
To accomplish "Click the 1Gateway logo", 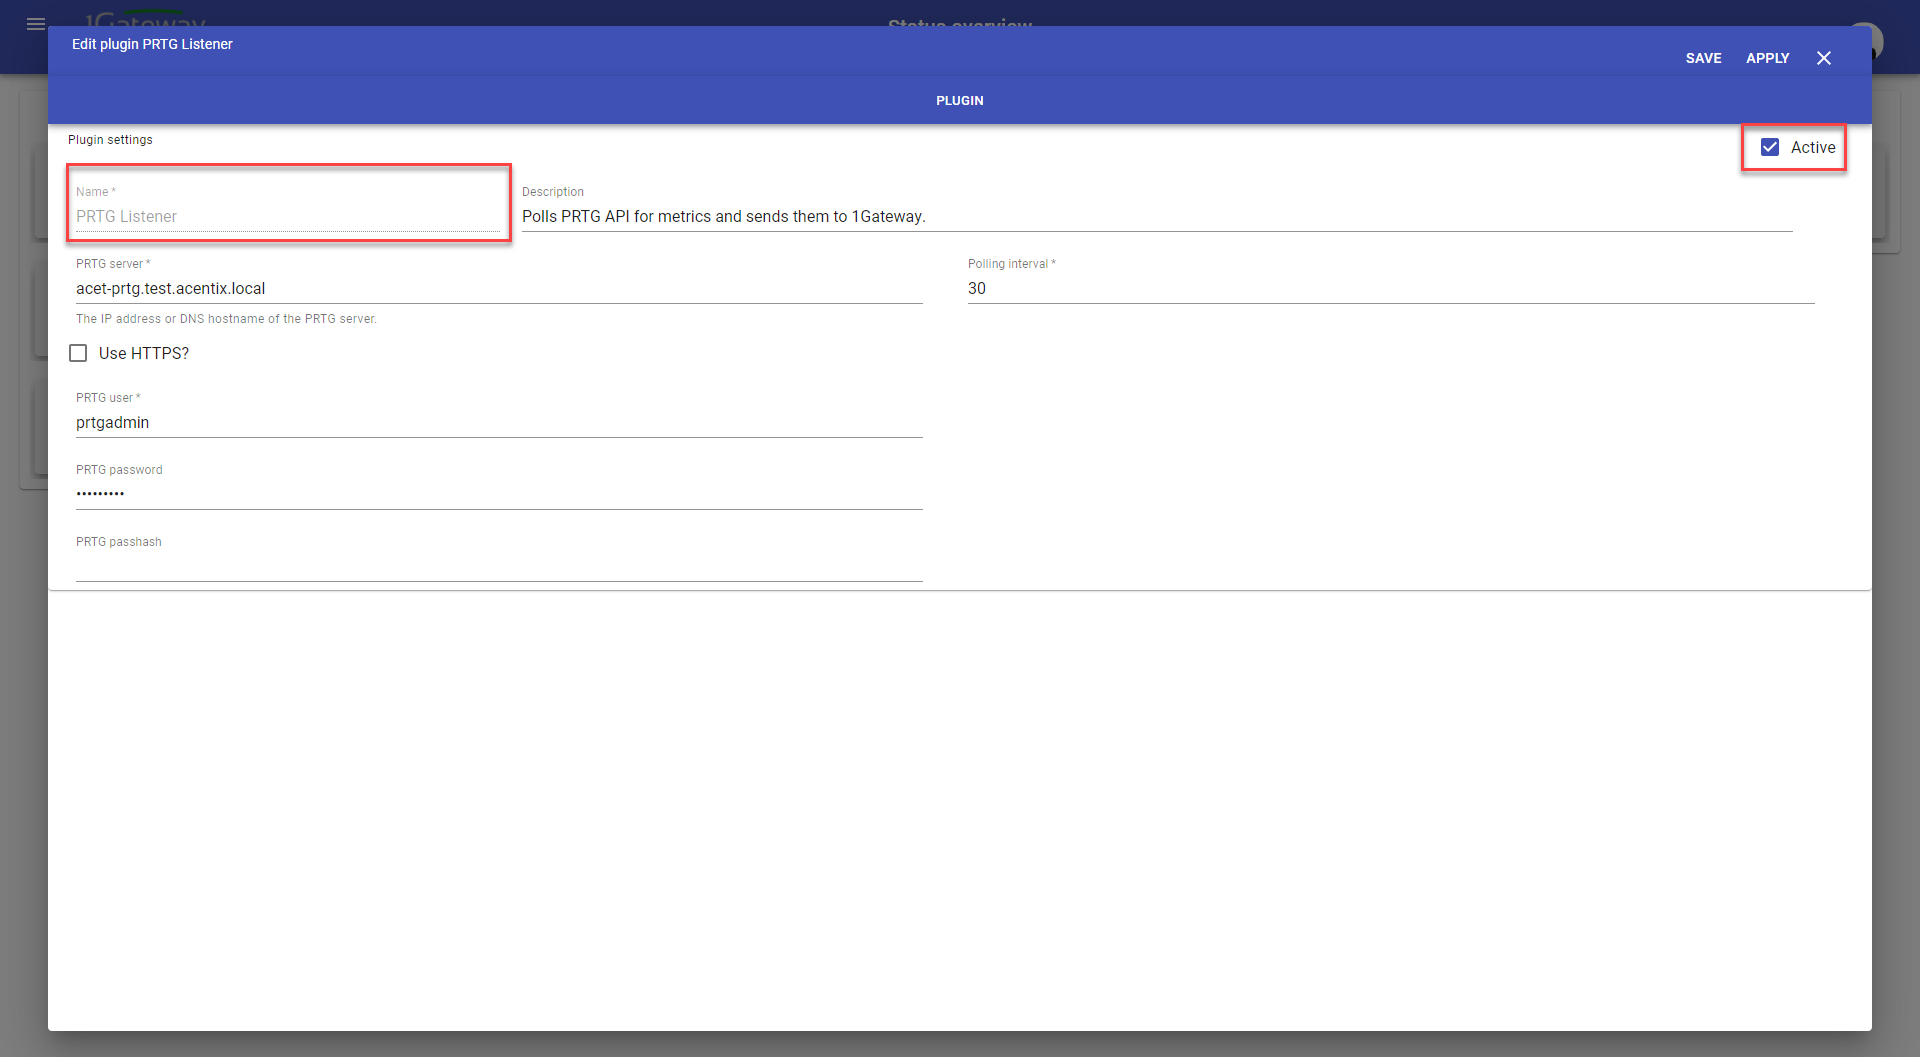I will (145, 20).
